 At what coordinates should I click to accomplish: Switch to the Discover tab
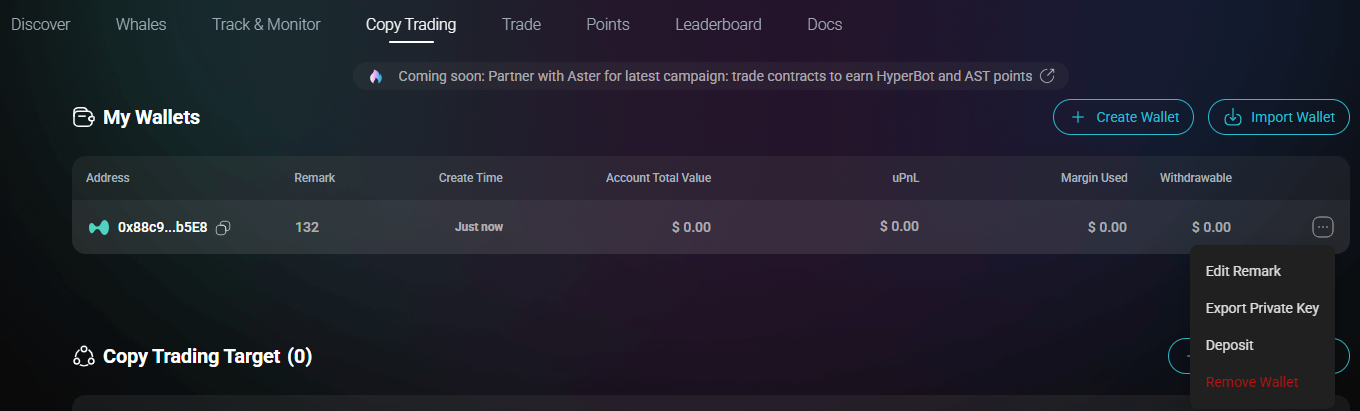click(41, 24)
